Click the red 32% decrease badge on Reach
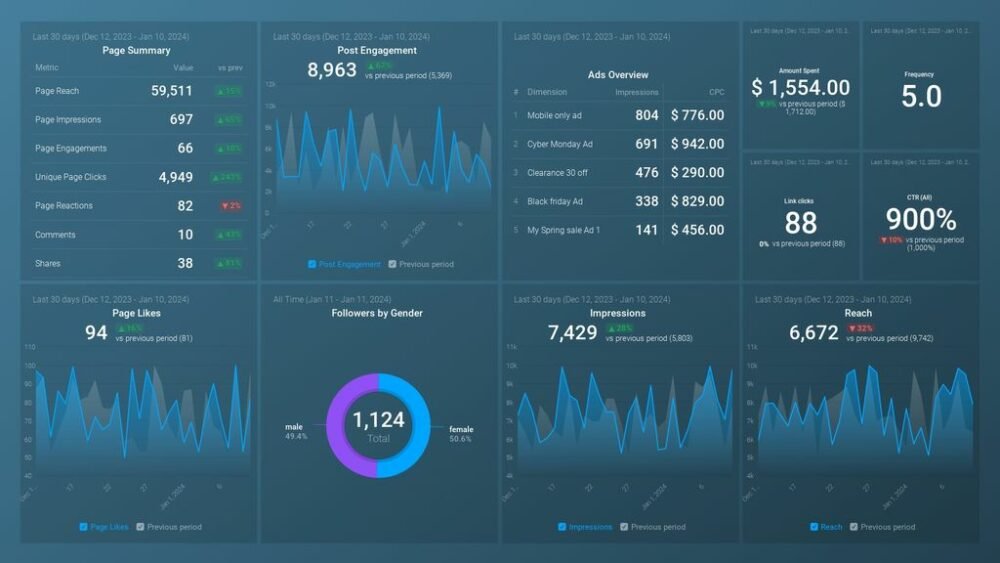Image resolution: width=1000 pixels, height=563 pixels. (860, 328)
